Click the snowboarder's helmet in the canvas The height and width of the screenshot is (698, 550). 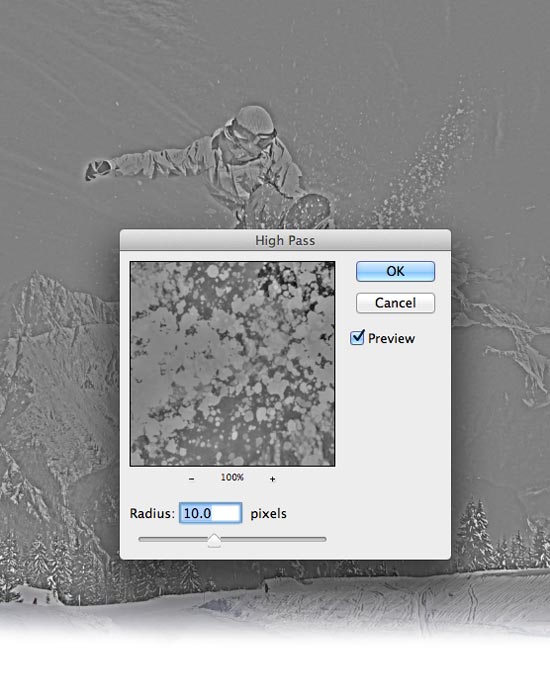click(x=254, y=120)
